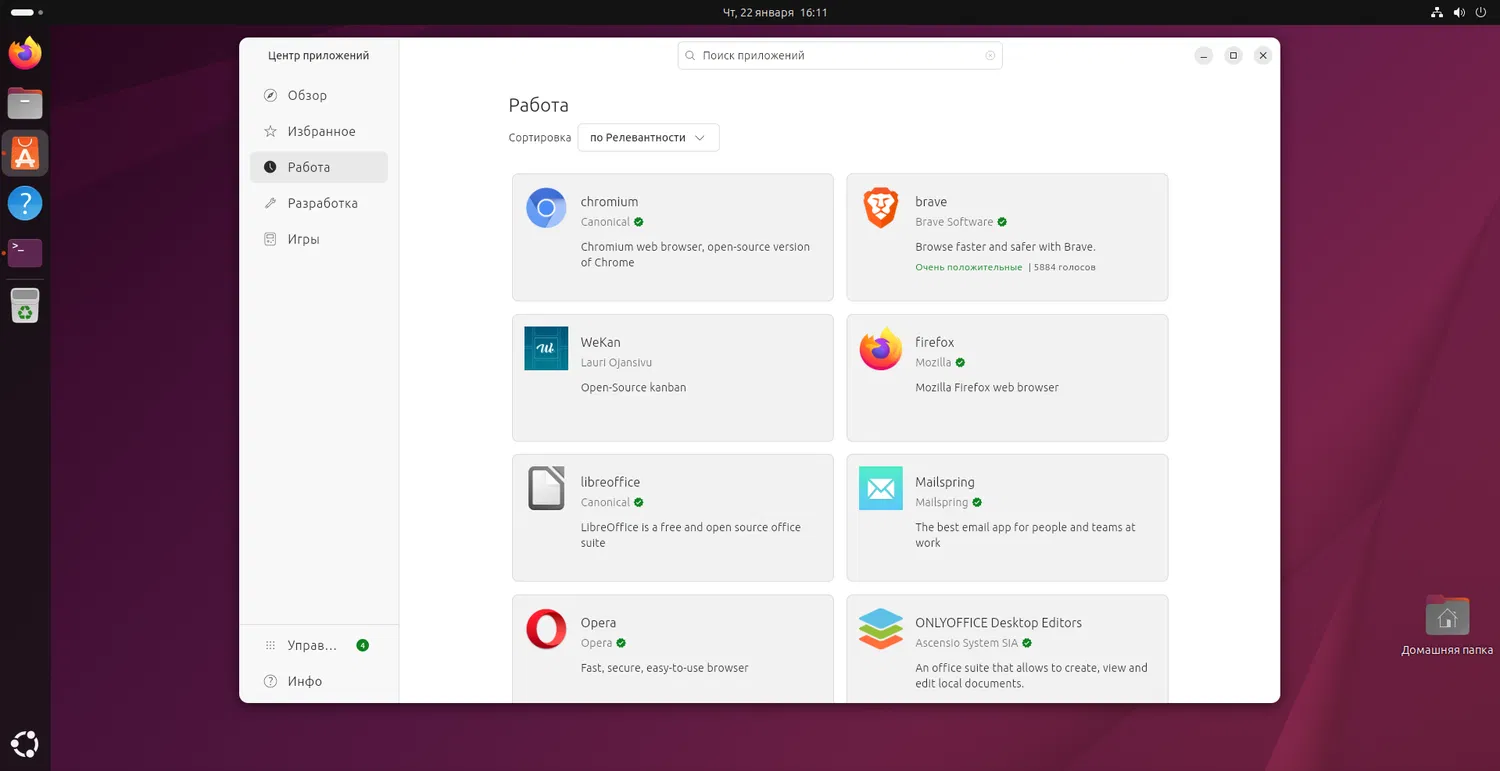1500x771 pixels.
Task: Click the firefox app icon in the list
Action: [x=881, y=348]
